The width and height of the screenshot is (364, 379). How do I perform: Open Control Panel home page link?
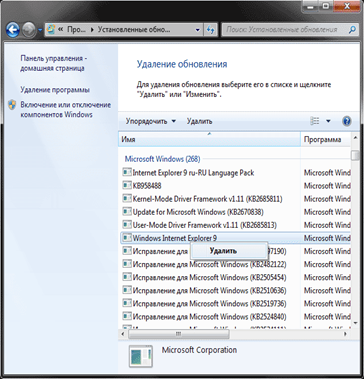(x=53, y=63)
